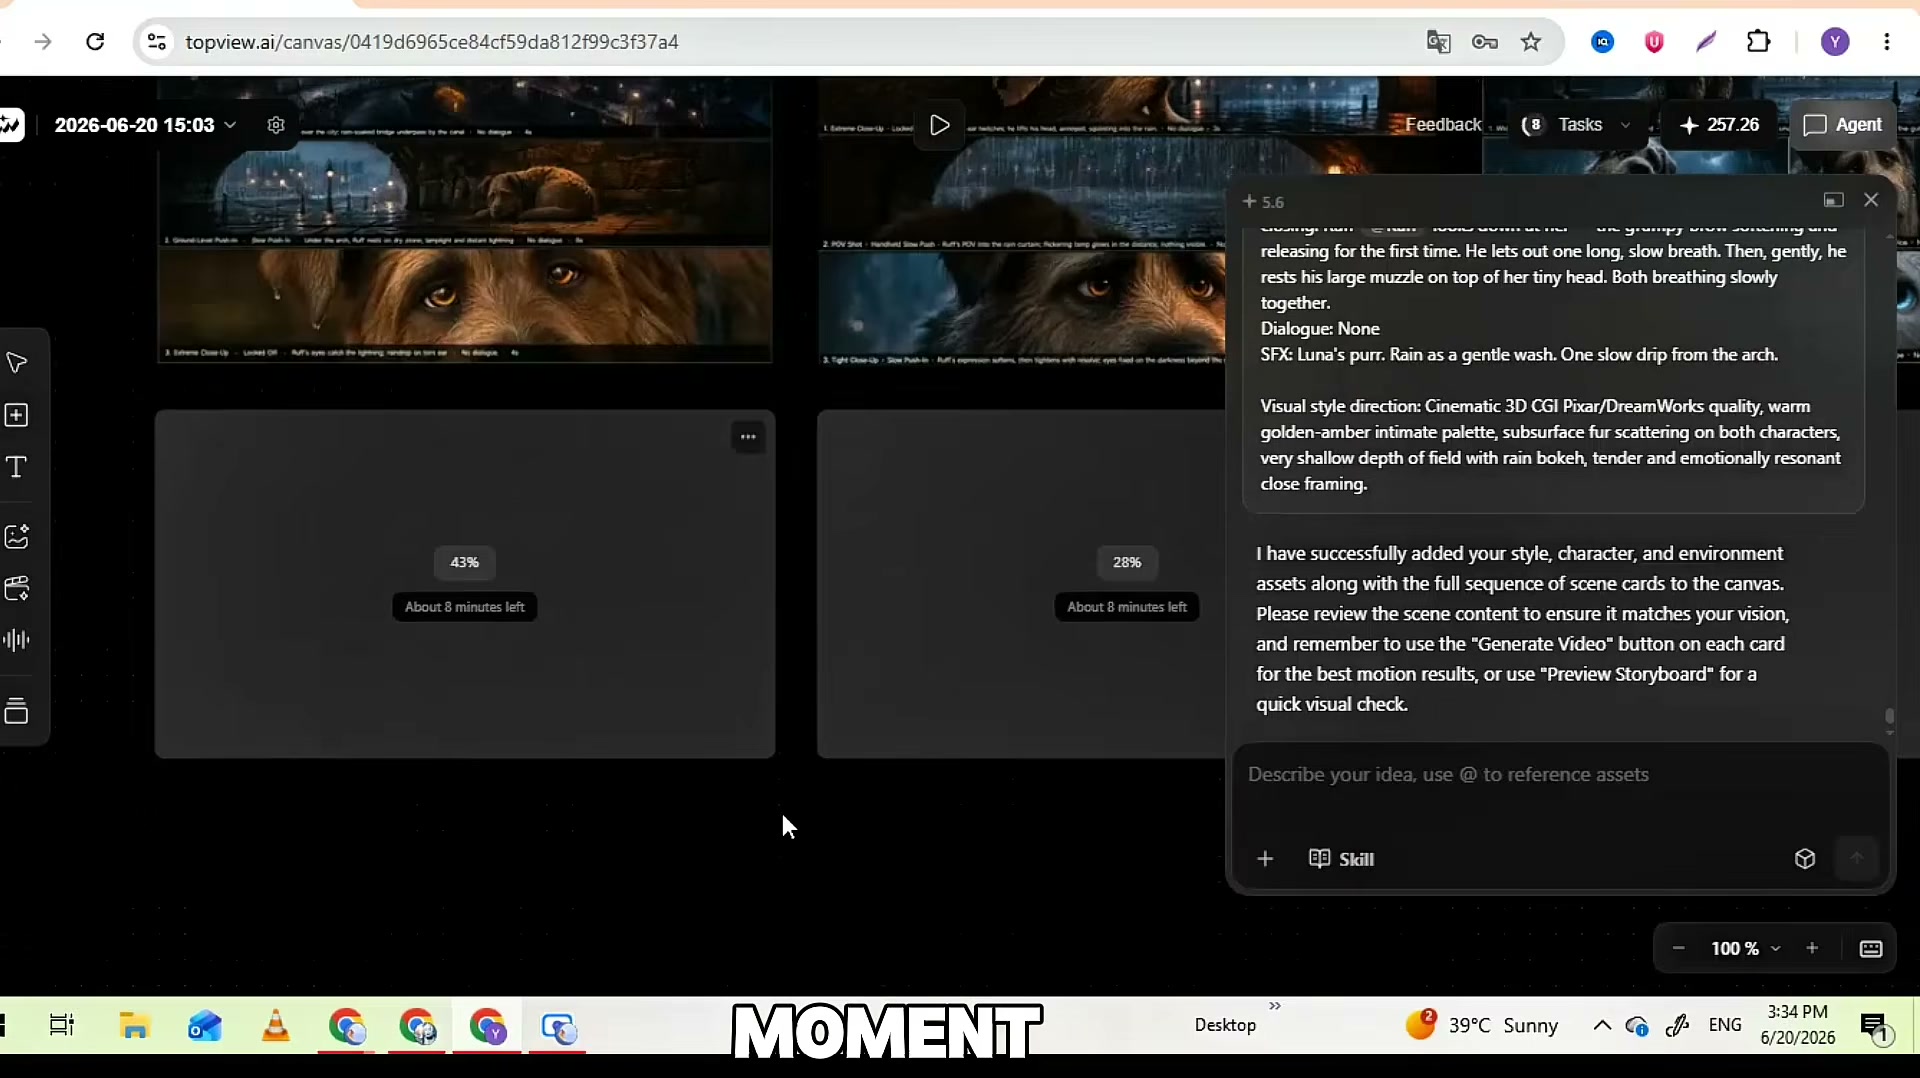
Task: Select the left dog storyboard thumbnail
Action: [464, 220]
